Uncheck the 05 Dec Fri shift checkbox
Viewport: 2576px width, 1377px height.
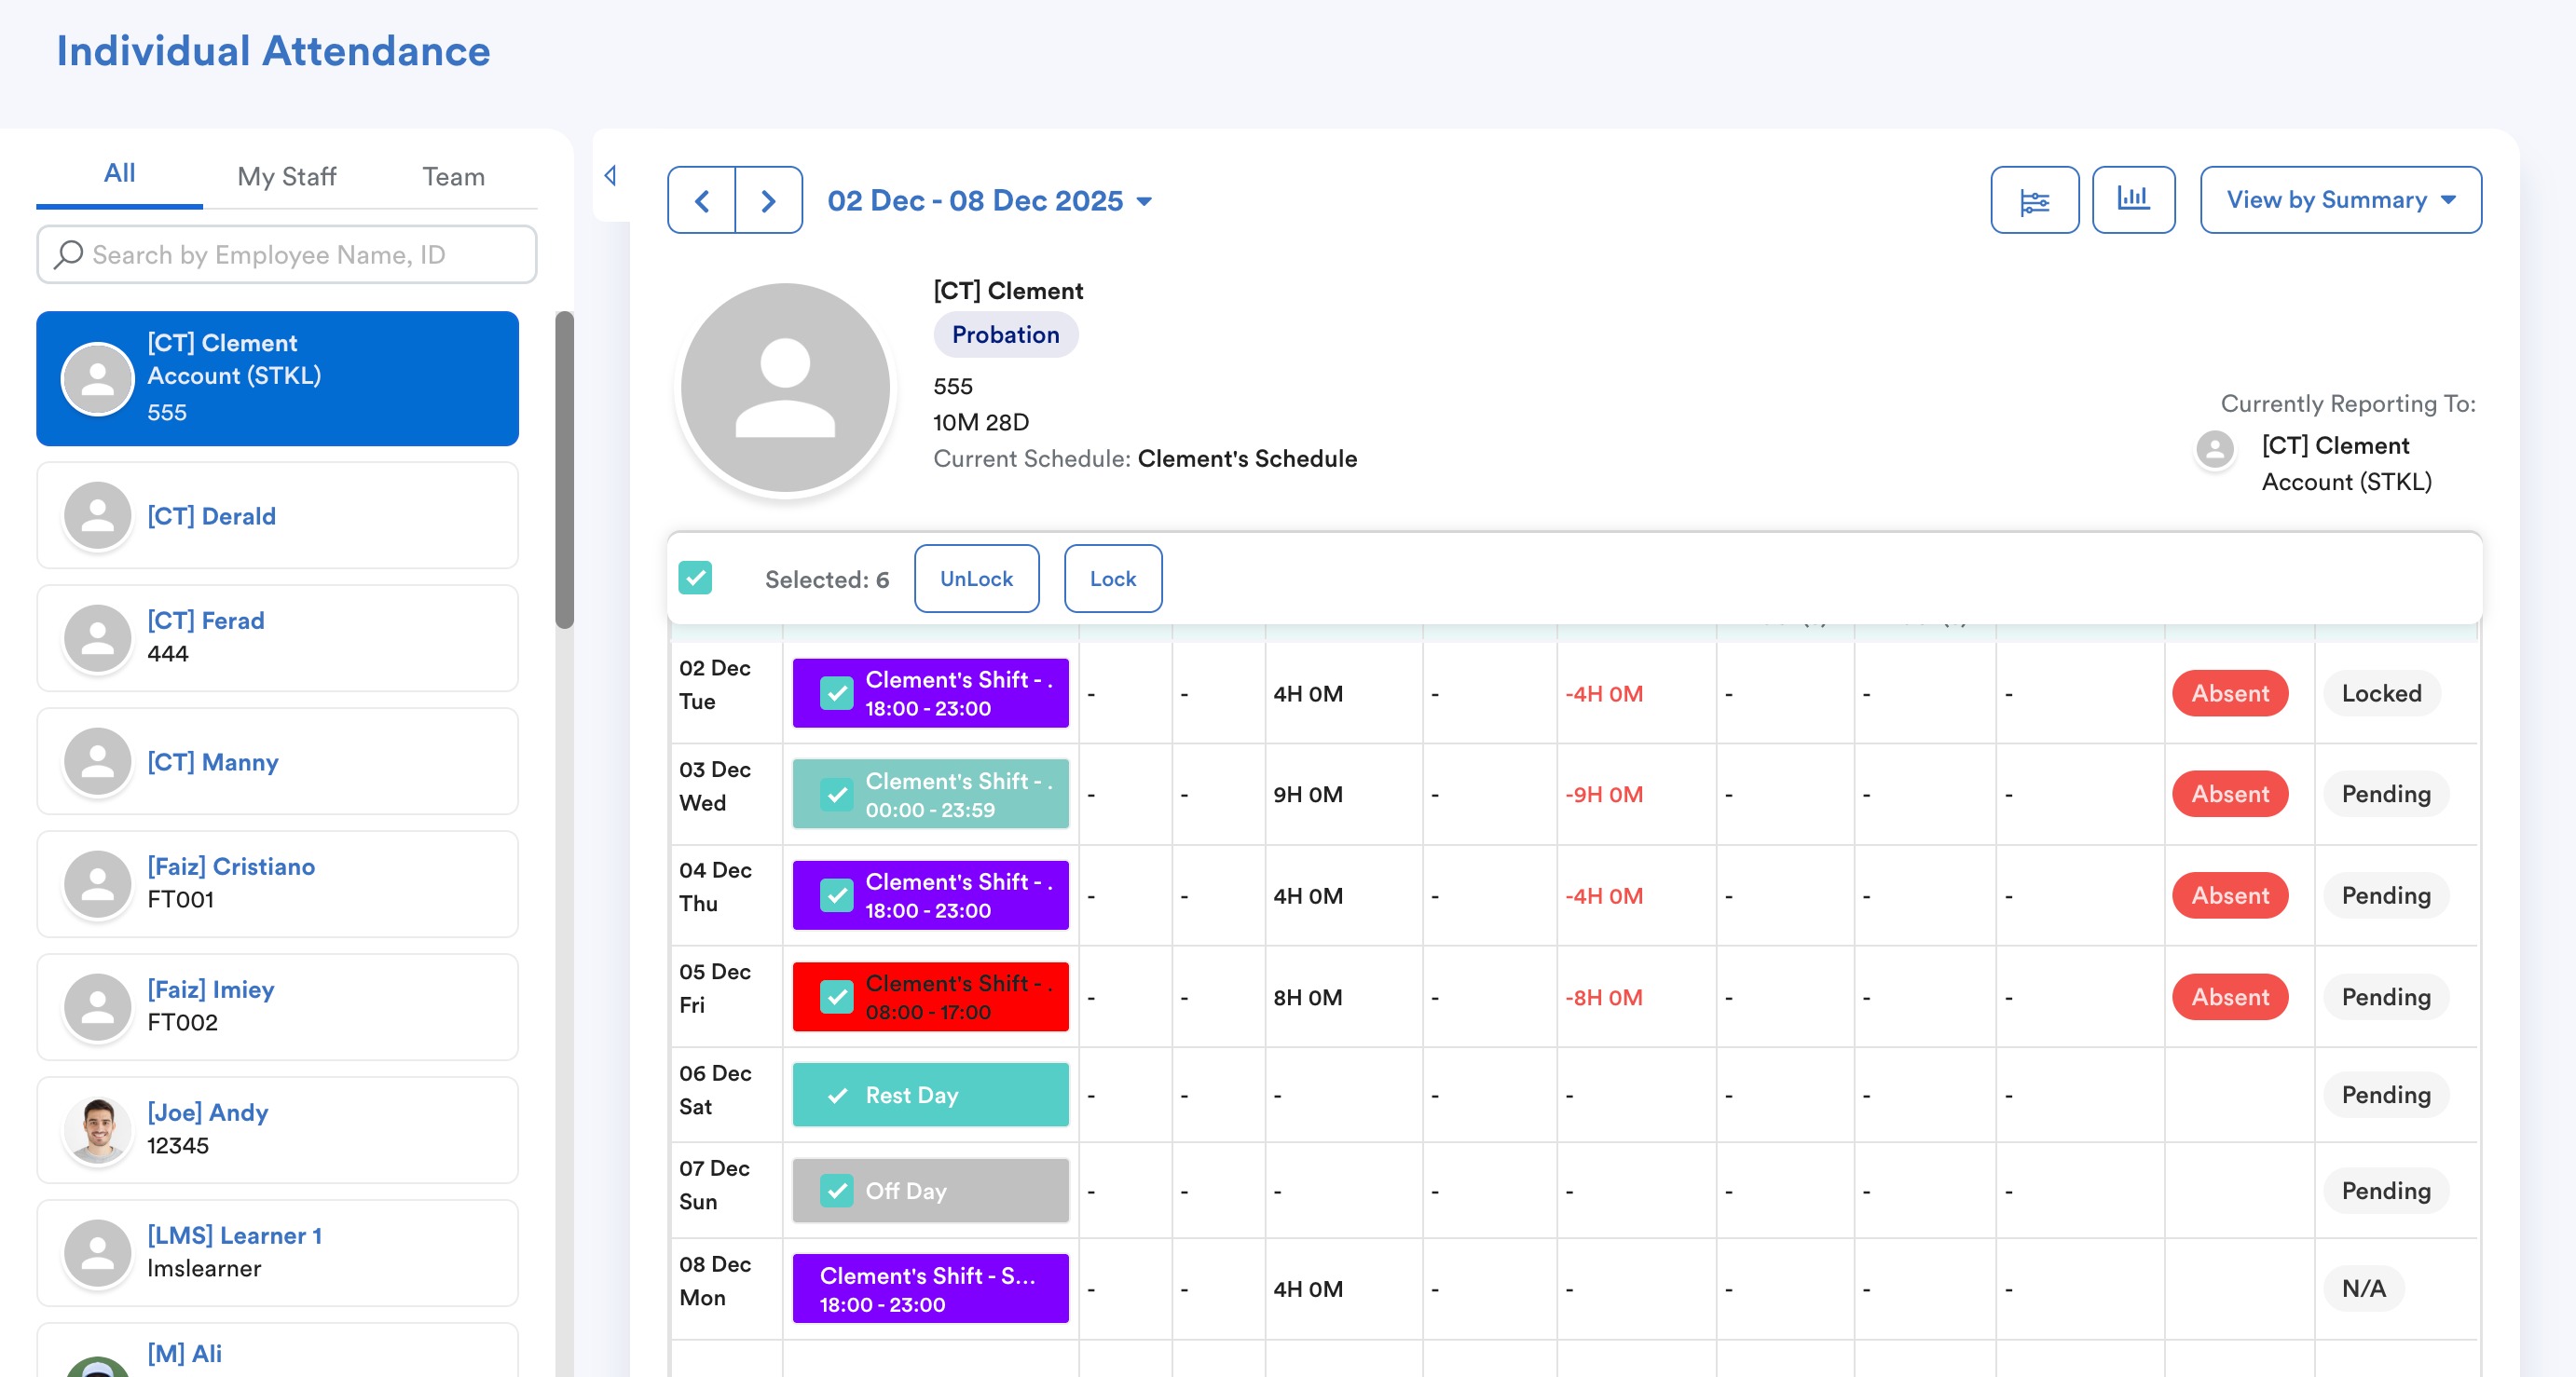(x=836, y=997)
